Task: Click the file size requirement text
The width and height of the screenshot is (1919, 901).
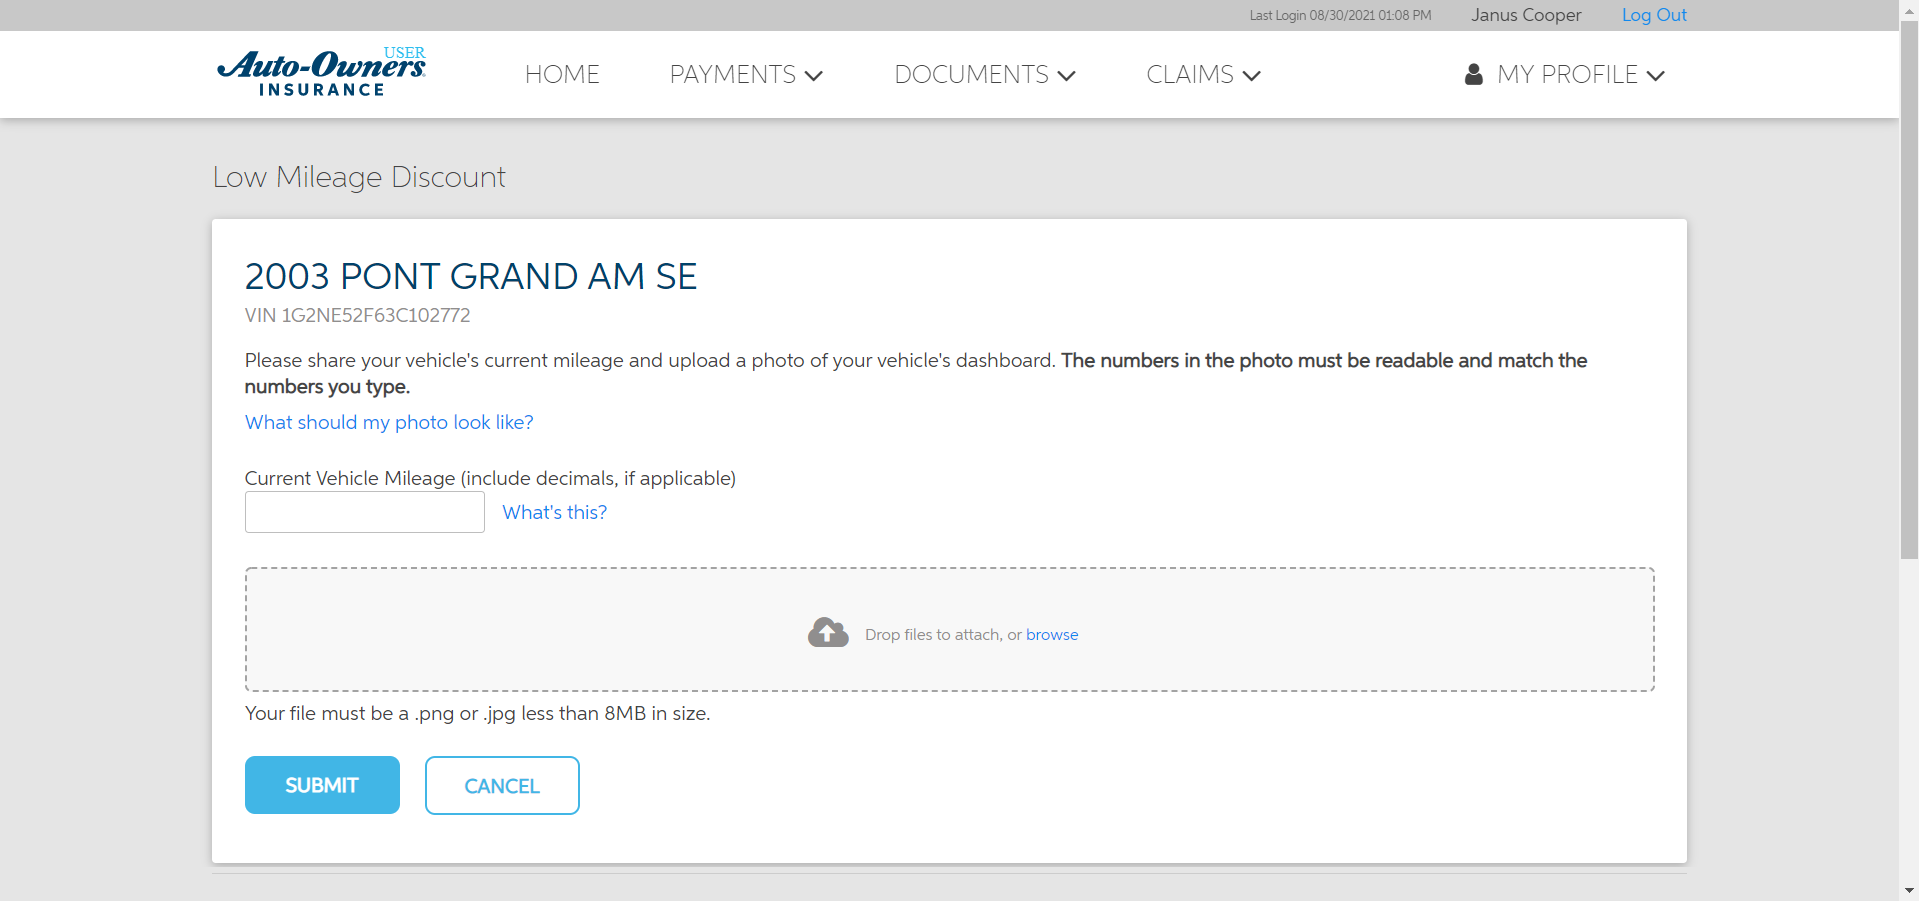Action: point(477,713)
